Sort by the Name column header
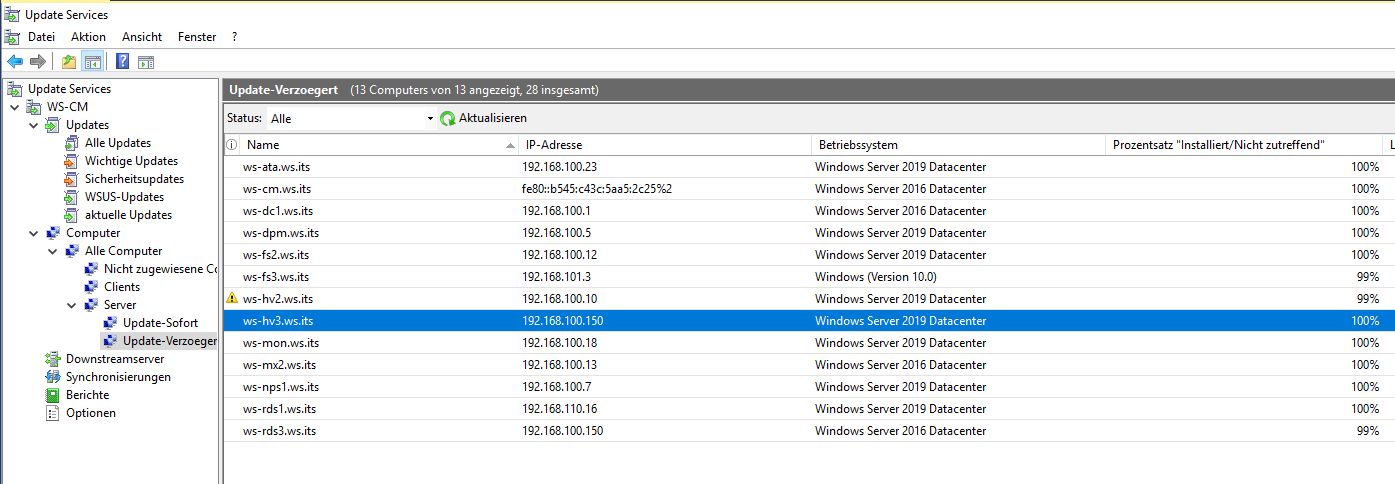Viewport: 1395px width, 484px height. coord(380,145)
